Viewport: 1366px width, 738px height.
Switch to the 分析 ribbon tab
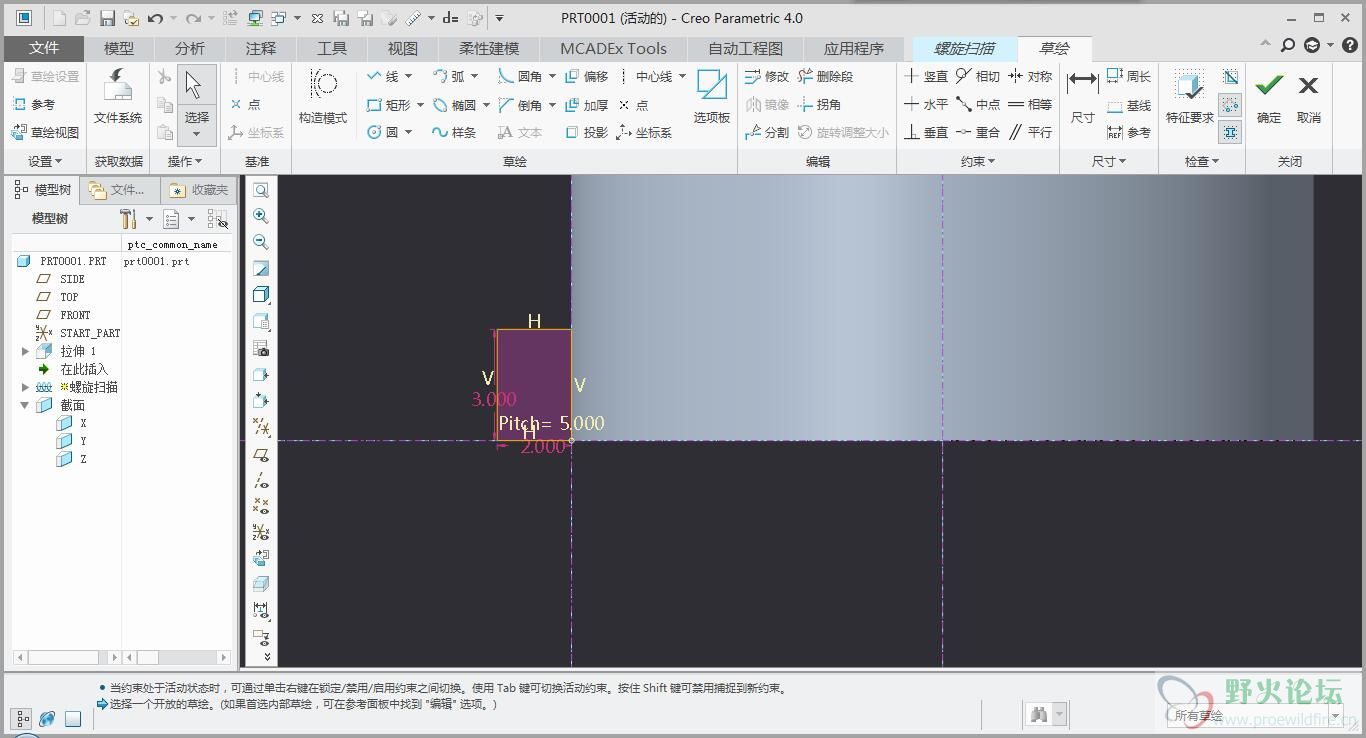[190, 48]
